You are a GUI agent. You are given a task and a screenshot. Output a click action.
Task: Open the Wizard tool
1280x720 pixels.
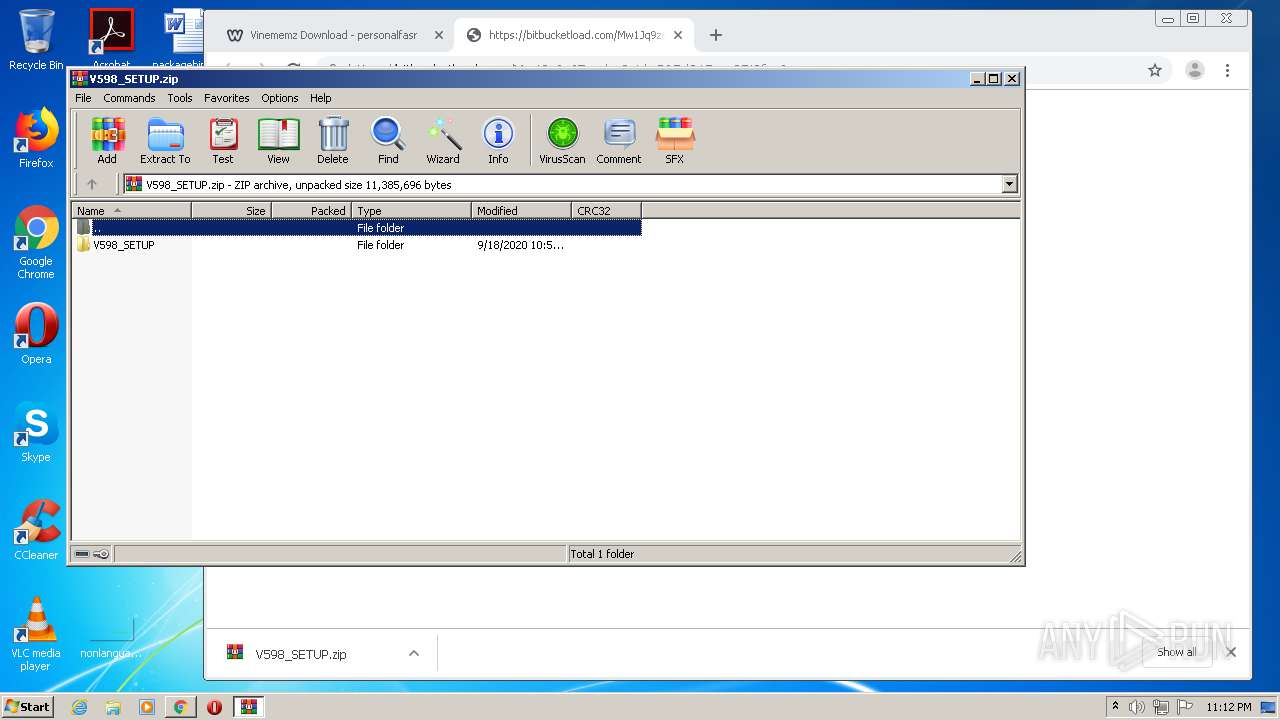443,140
